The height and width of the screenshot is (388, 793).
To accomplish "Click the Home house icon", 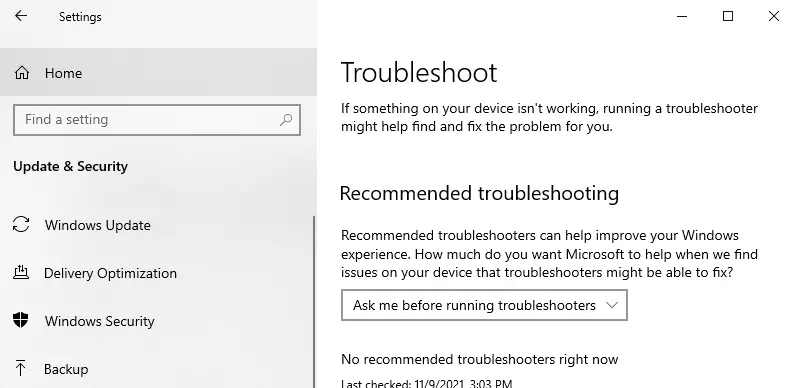I will tap(22, 73).
